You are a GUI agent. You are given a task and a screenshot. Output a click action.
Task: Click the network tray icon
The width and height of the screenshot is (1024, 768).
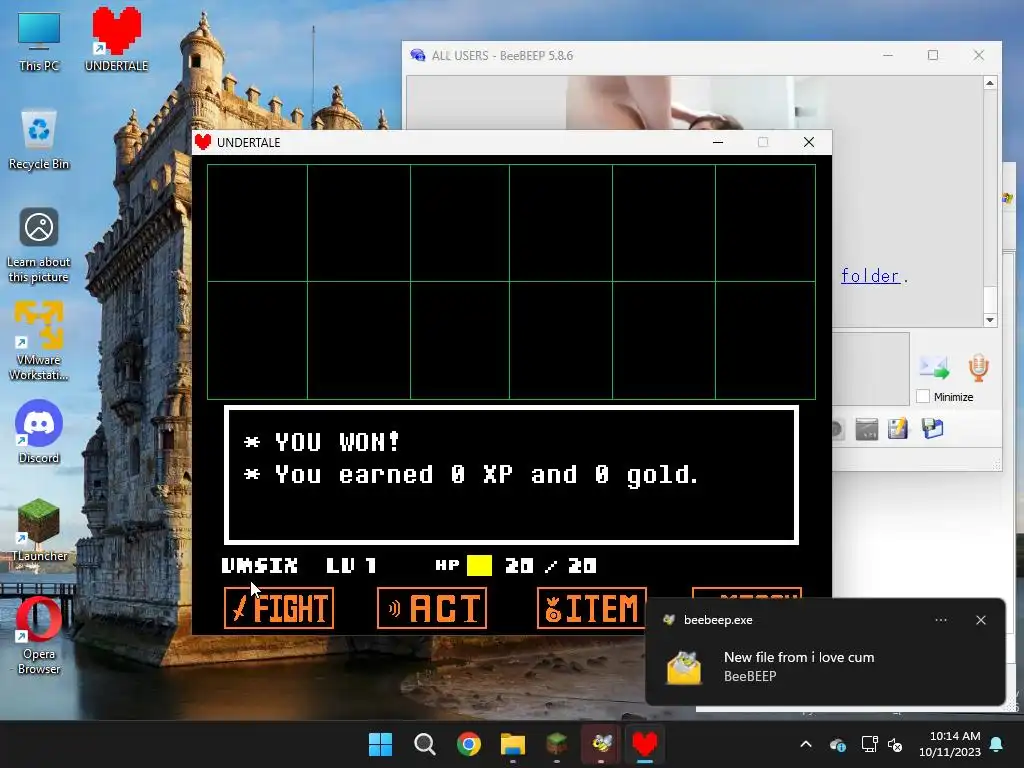(x=869, y=744)
